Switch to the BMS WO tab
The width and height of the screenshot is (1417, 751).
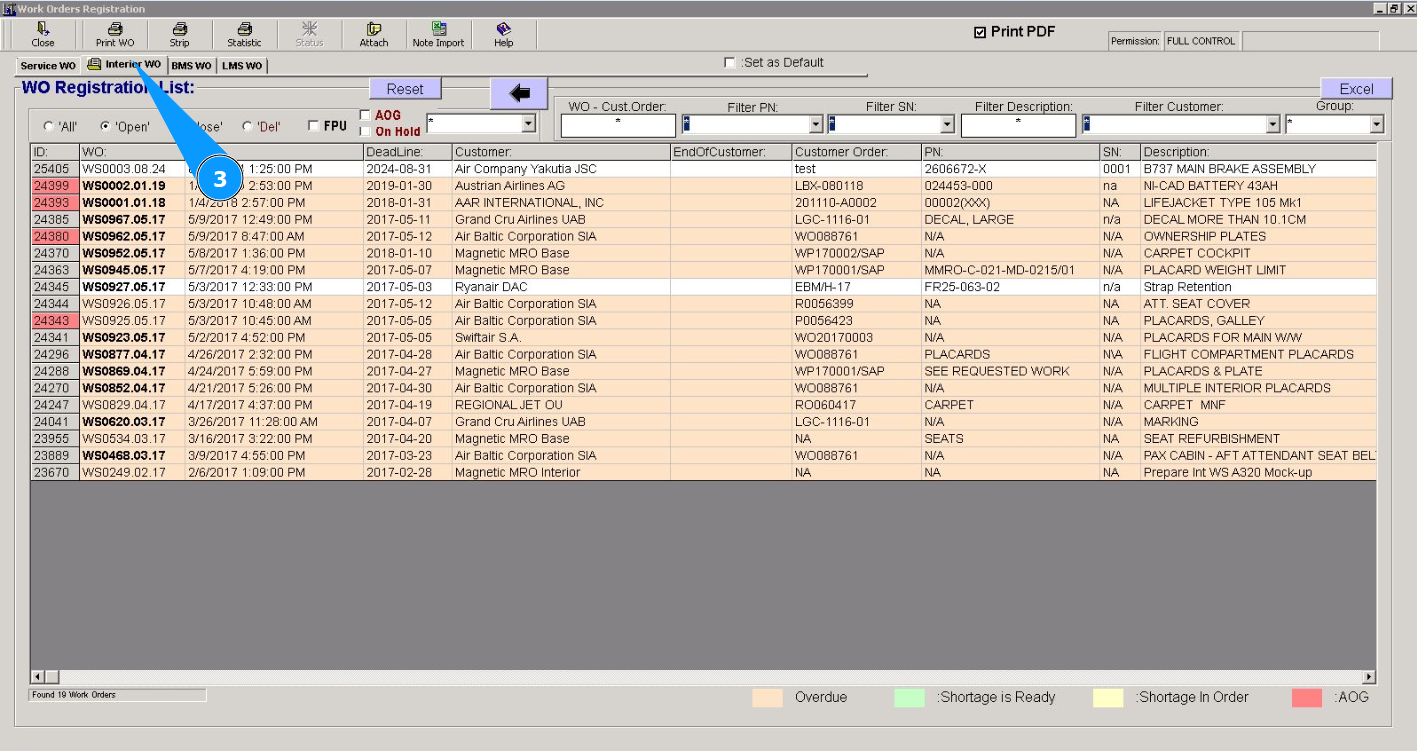coord(191,66)
